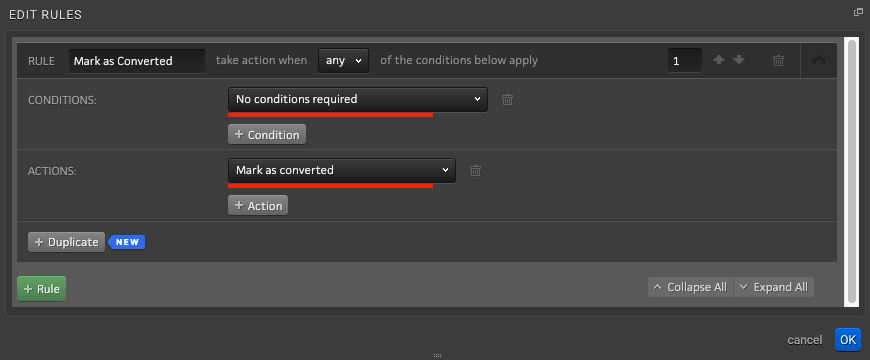Delete the Mark as converted action
The width and height of the screenshot is (870, 360).
point(475,171)
